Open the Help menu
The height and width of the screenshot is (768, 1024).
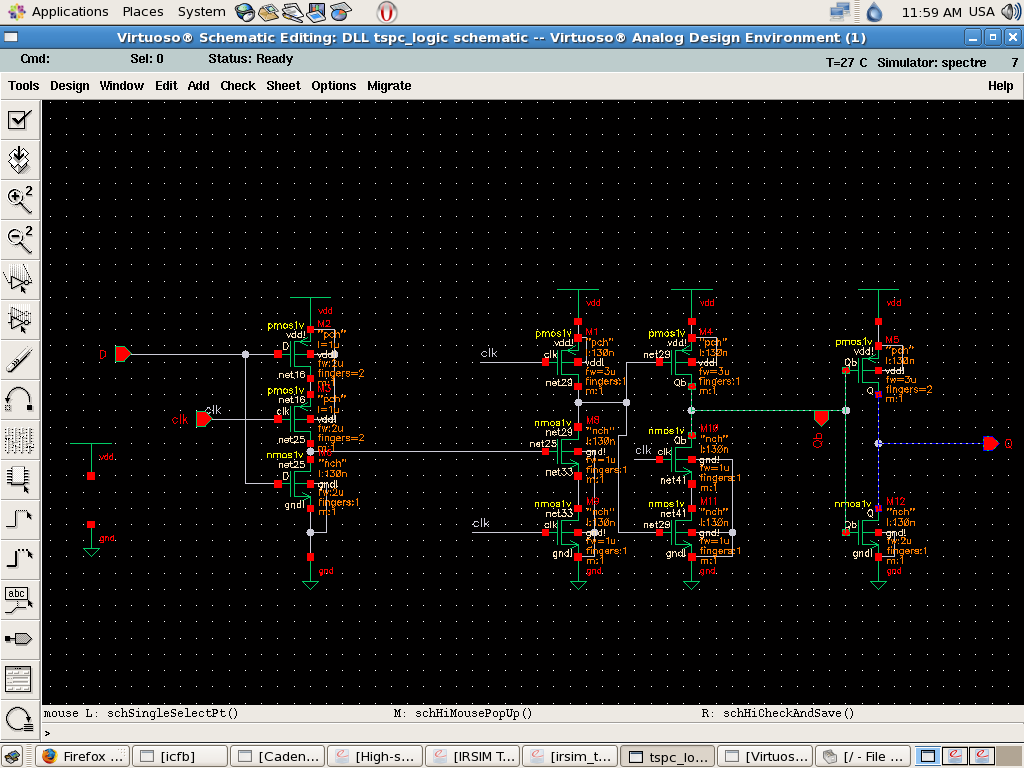click(1000, 86)
